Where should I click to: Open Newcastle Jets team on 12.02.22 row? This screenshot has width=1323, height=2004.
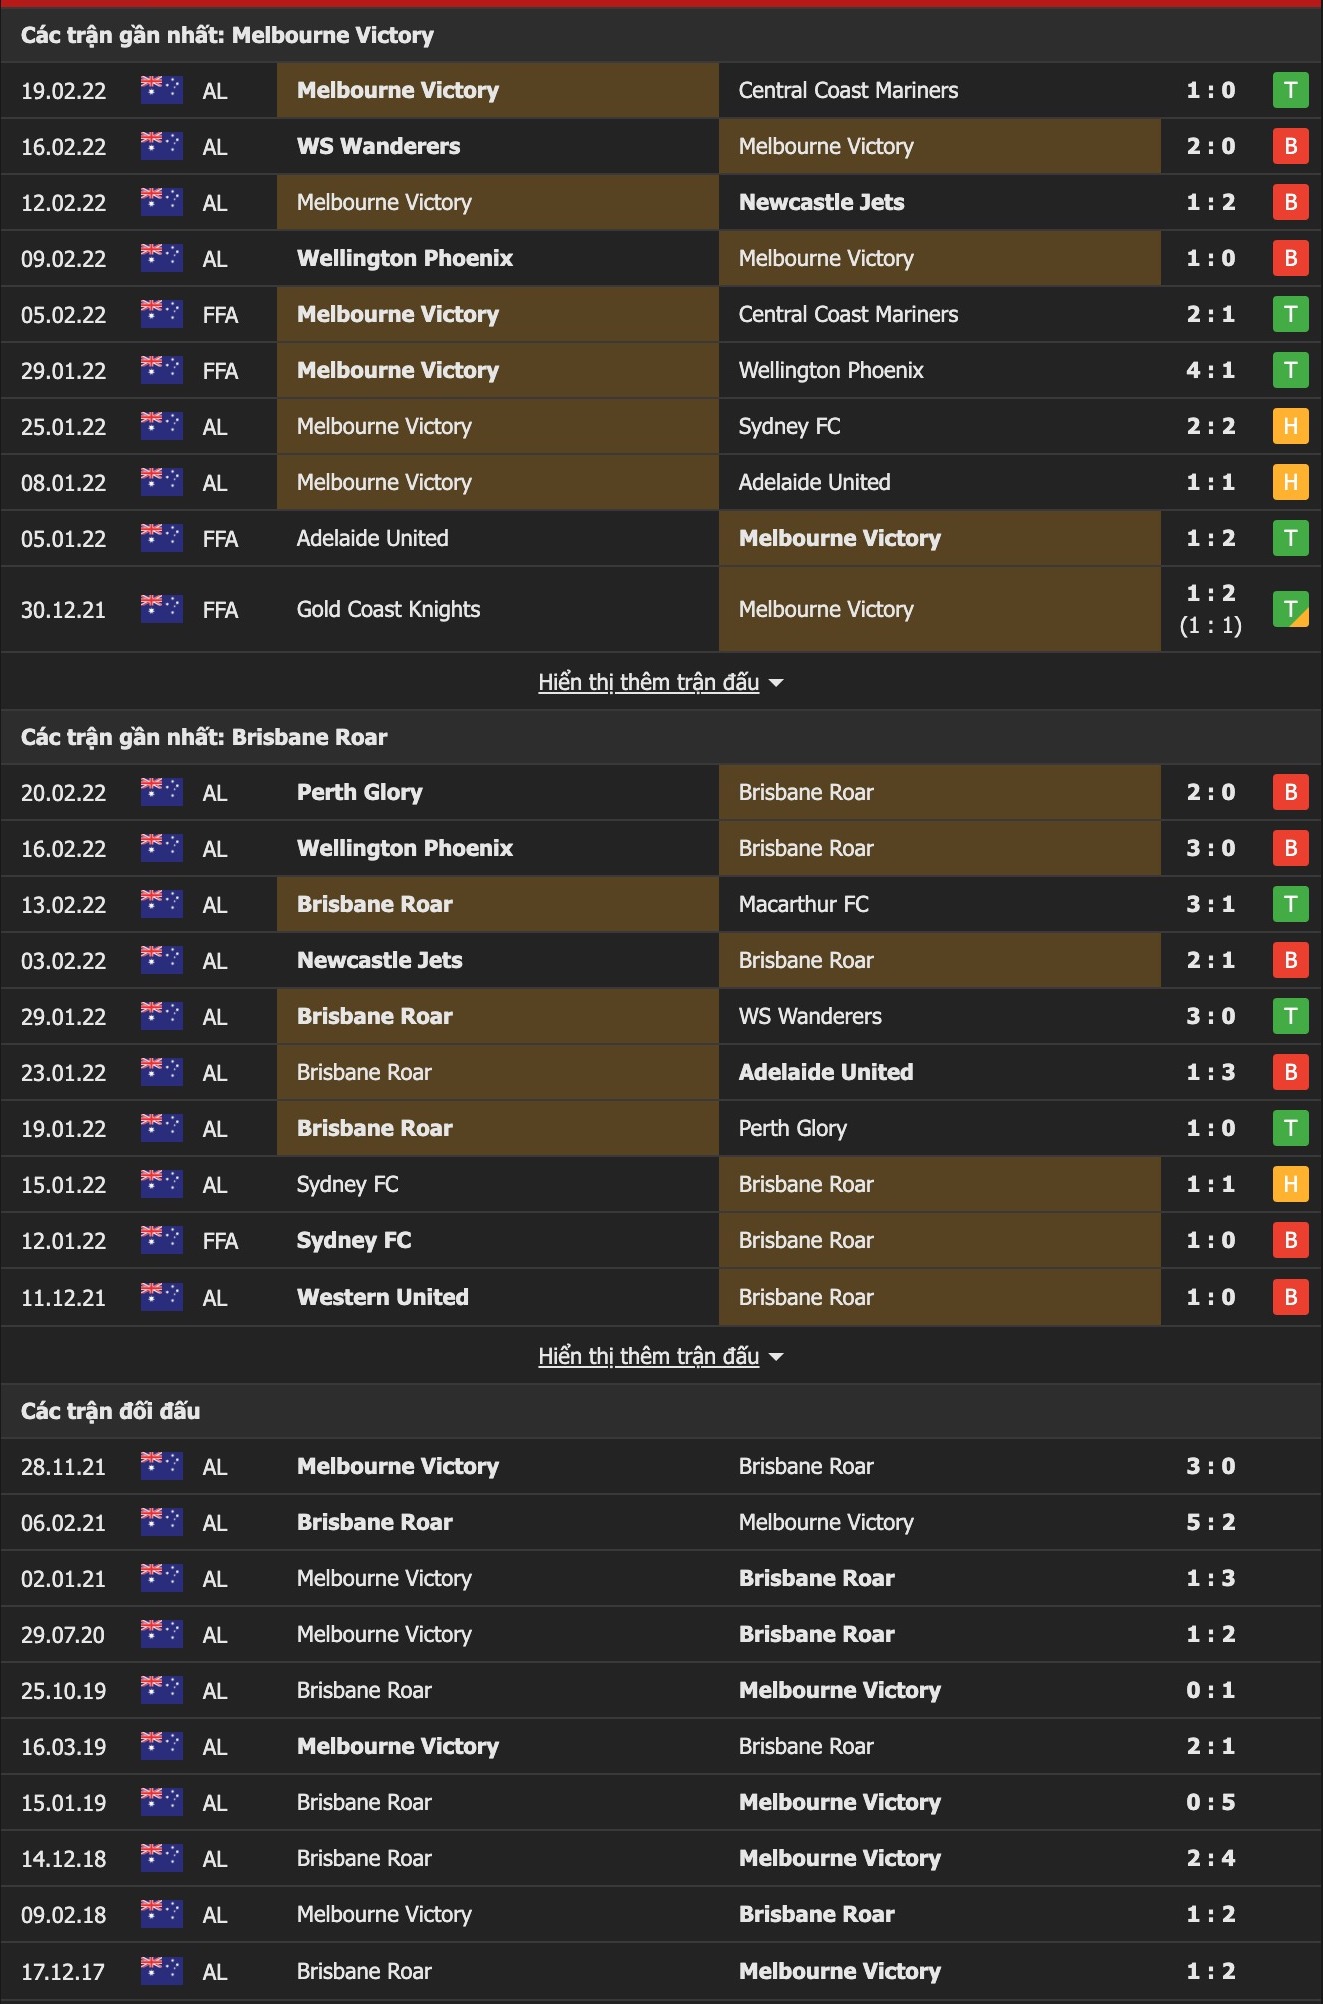click(x=821, y=202)
